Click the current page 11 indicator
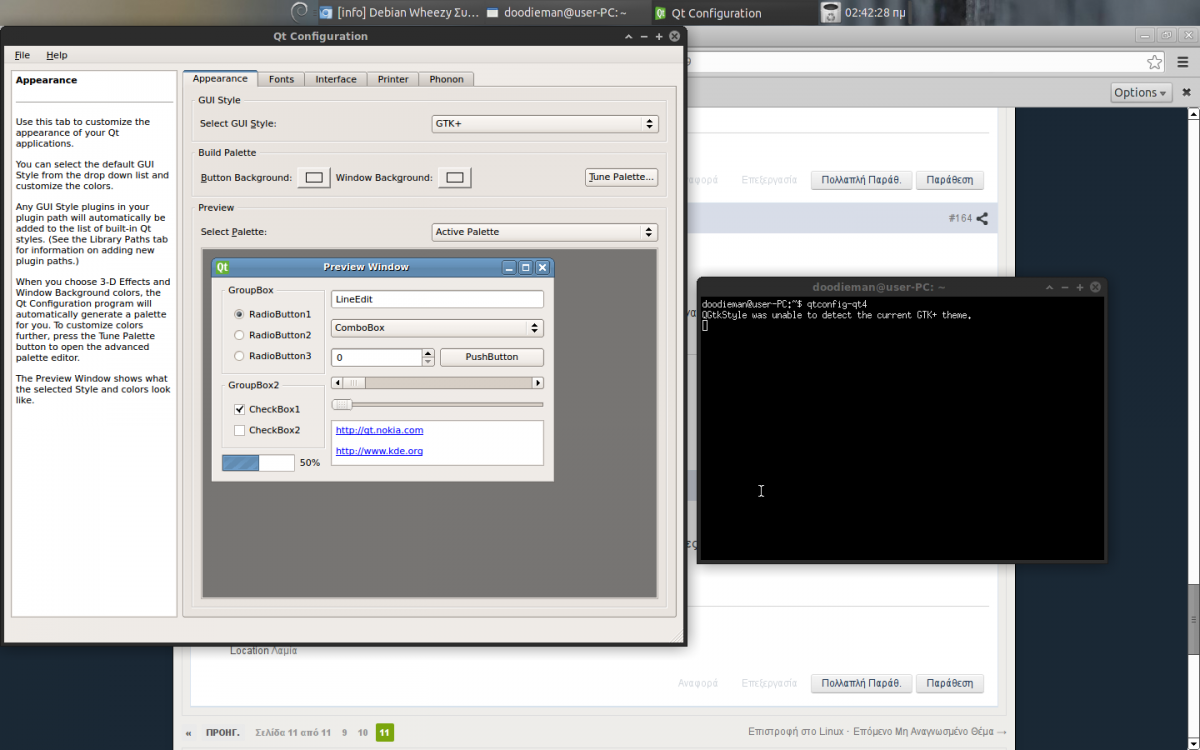1200x750 pixels. [385, 733]
